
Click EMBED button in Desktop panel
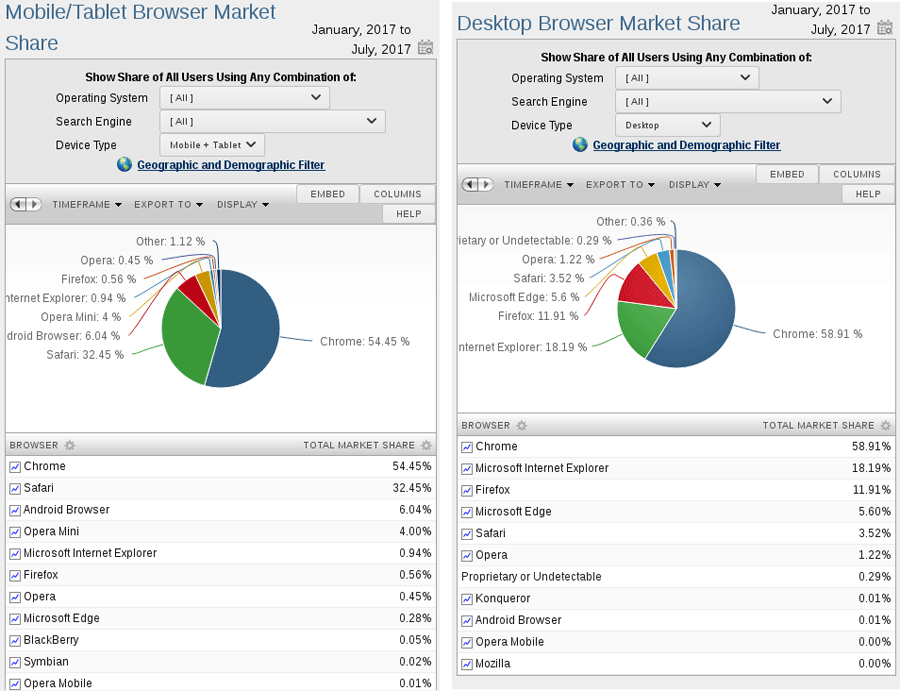point(787,174)
